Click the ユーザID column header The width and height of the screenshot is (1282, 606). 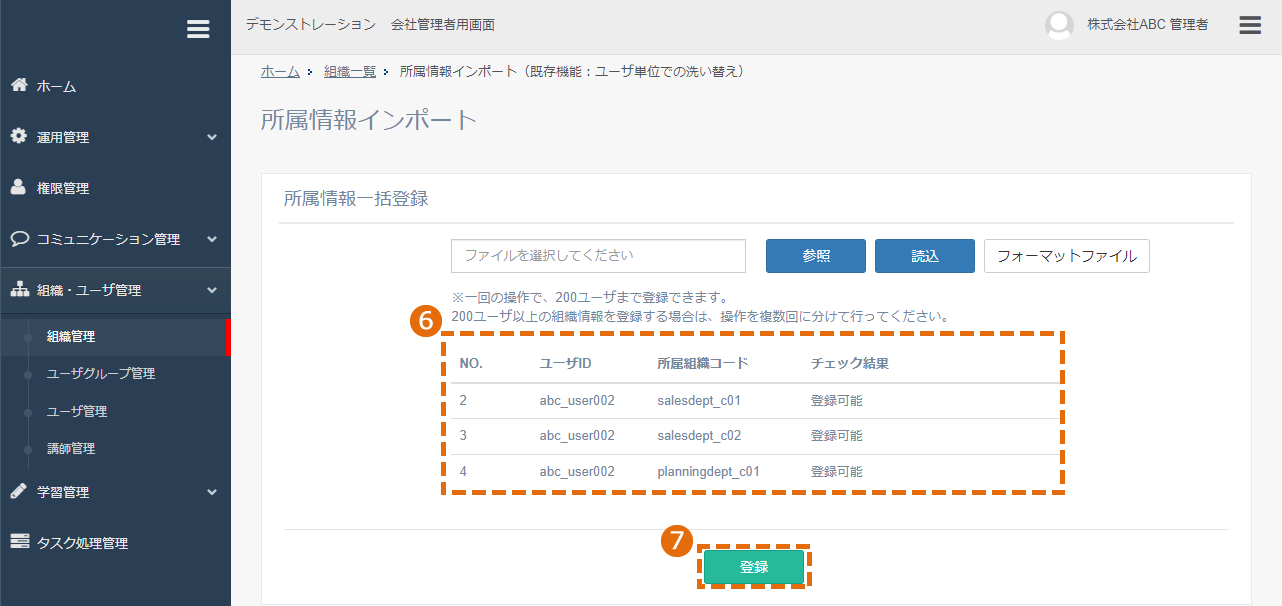point(566,364)
